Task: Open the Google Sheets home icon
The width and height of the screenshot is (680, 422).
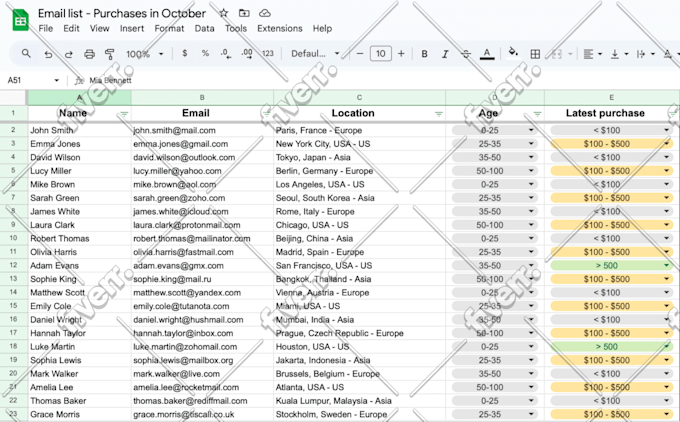Action: click(20, 20)
